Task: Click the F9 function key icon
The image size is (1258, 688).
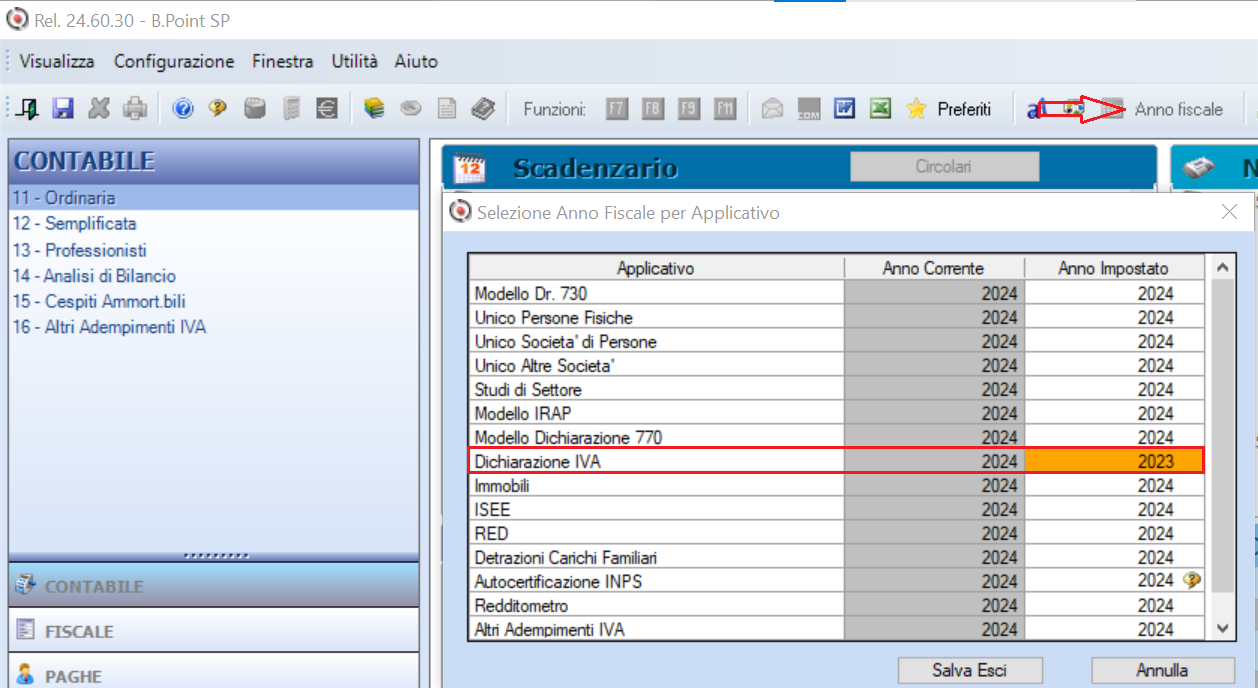Action: [689, 109]
